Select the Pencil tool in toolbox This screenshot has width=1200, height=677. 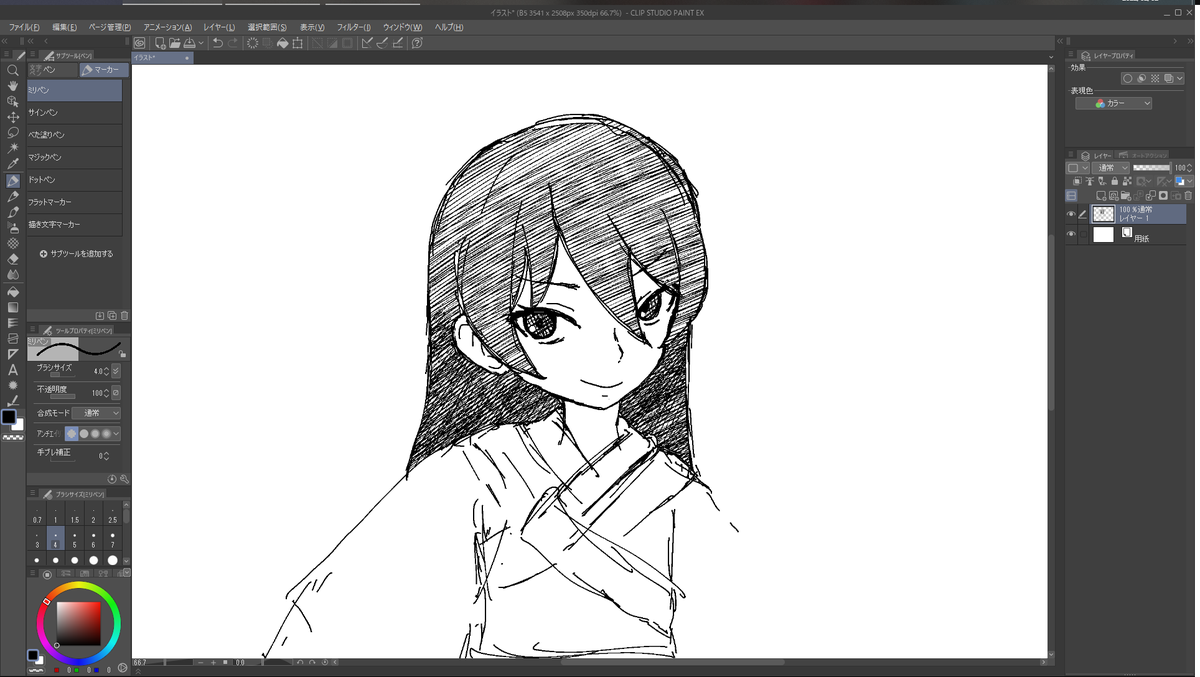pyautogui.click(x=13, y=197)
